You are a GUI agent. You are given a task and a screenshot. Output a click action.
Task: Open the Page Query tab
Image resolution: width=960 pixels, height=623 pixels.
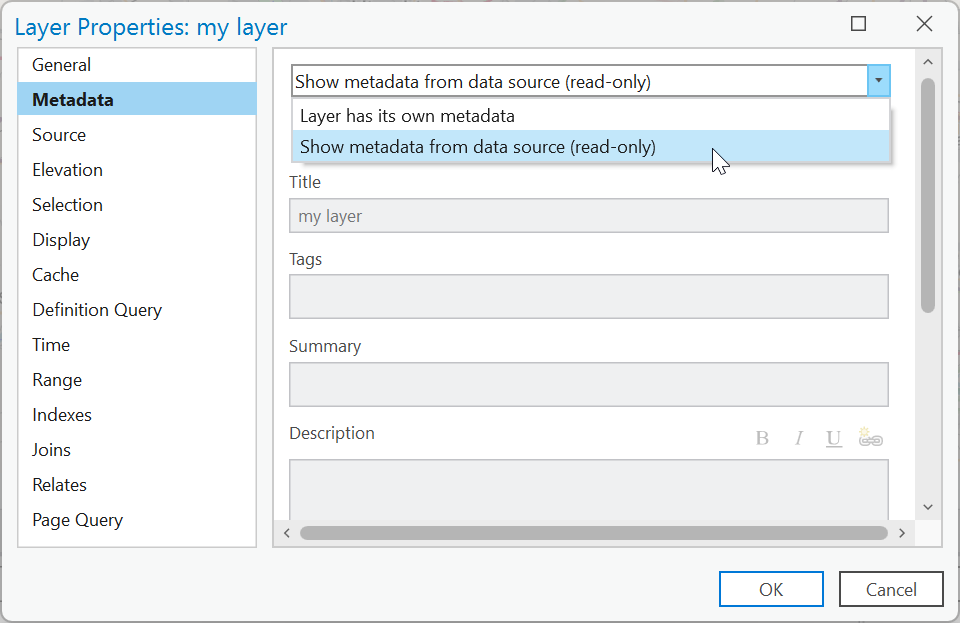tap(77, 520)
